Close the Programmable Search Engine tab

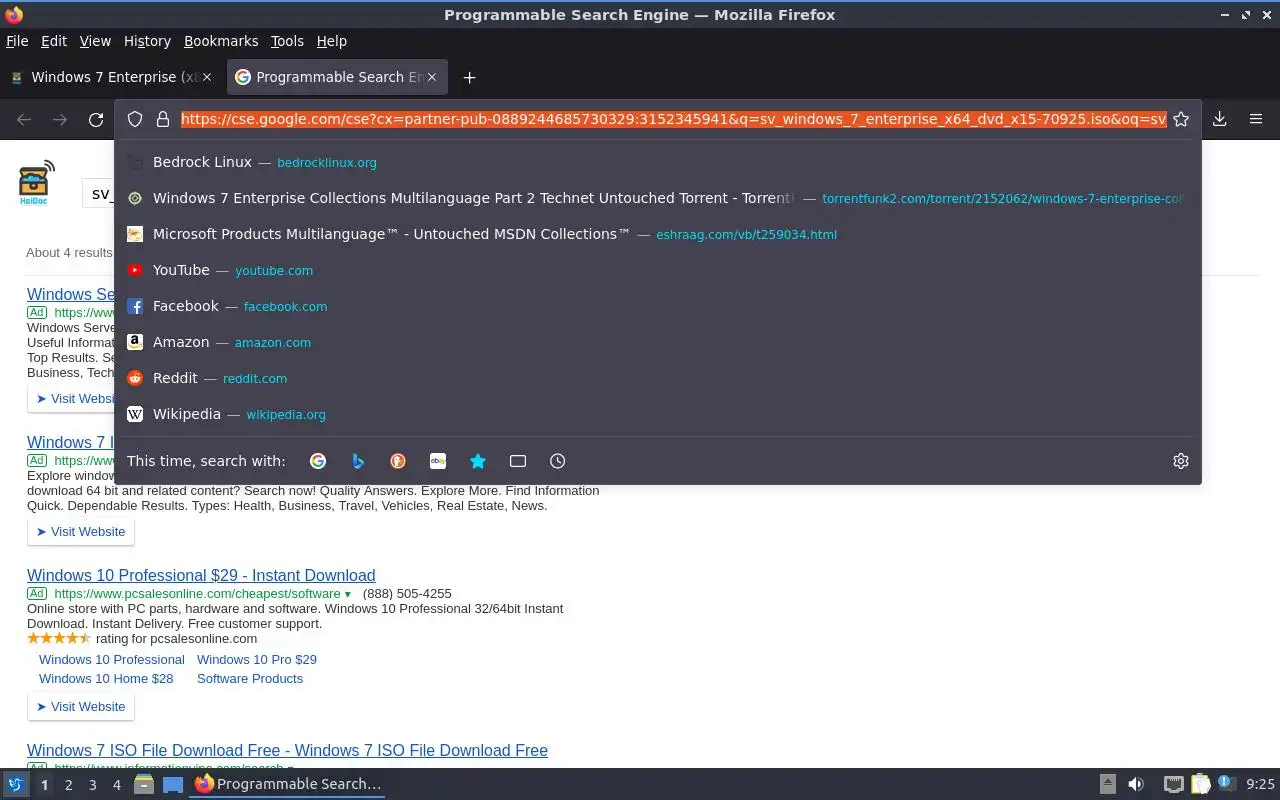coord(432,77)
